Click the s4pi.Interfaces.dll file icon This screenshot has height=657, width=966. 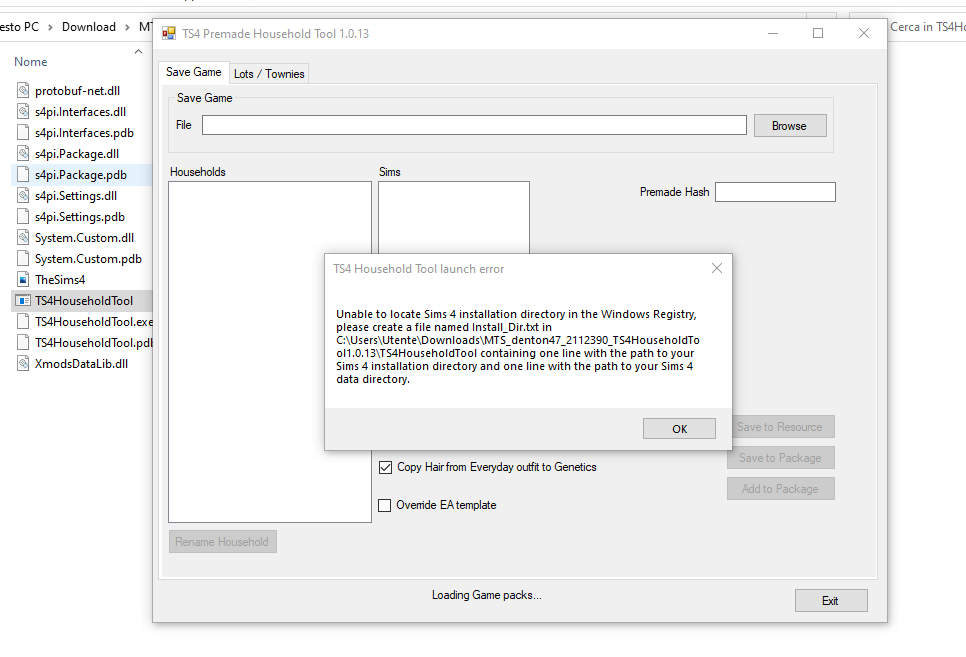click(x=23, y=112)
